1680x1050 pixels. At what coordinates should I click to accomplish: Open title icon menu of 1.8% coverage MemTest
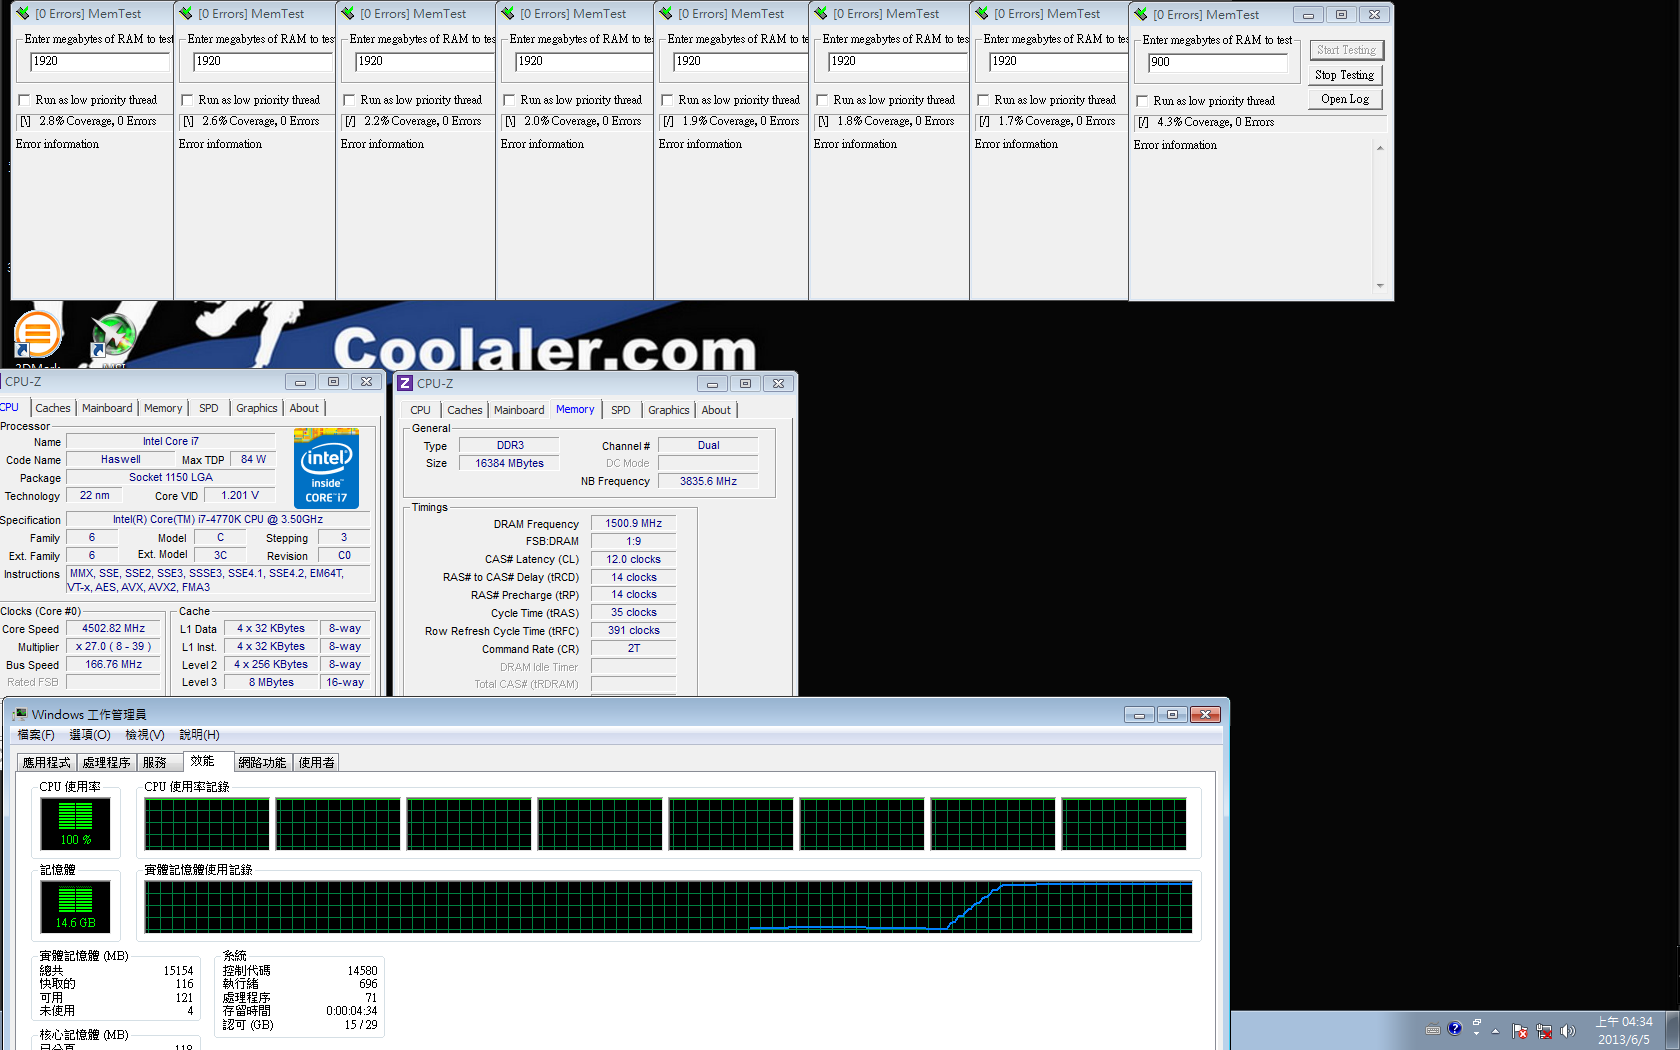[x=821, y=14]
